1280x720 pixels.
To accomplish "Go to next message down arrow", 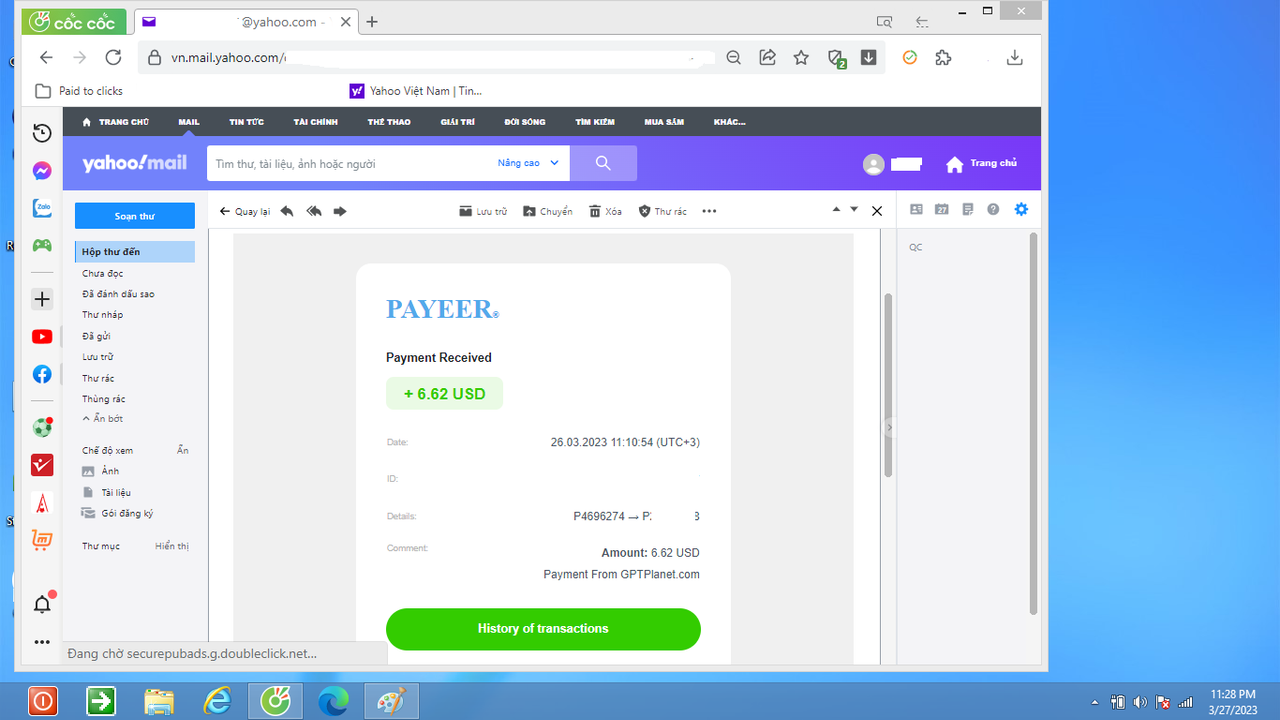I will click(x=854, y=209).
